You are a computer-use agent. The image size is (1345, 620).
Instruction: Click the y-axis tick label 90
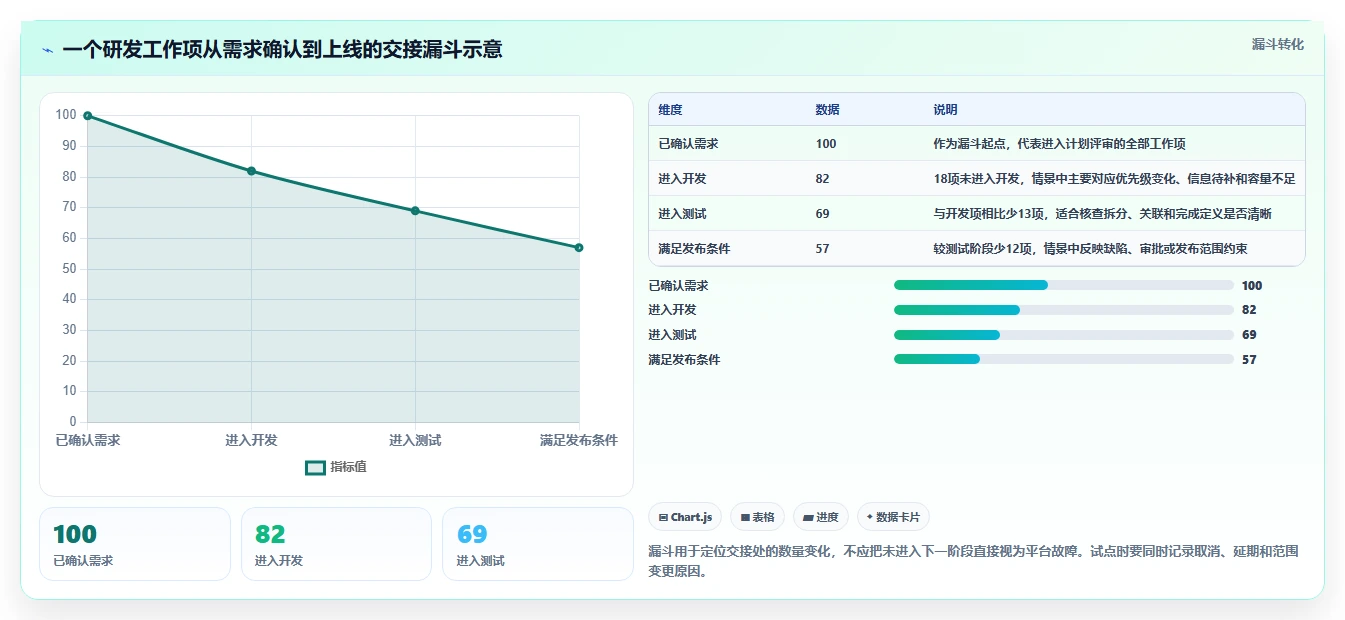click(x=69, y=146)
